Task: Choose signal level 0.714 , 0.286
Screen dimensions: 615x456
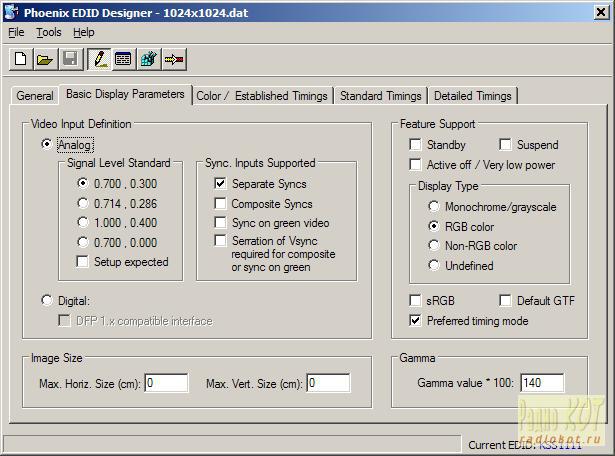Action: point(83,203)
